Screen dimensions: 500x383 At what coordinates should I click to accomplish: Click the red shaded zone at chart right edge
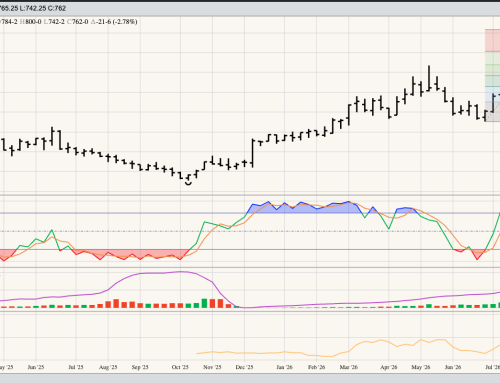(x=492, y=40)
